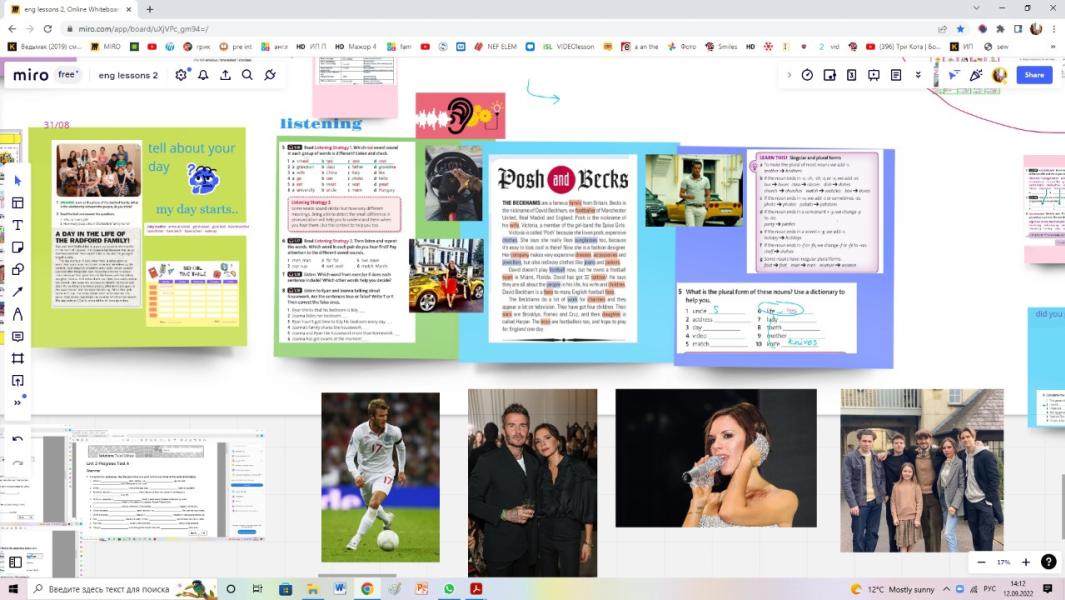Select the Frame tool
Image resolution: width=1065 pixels, height=600 pixels.
coord(18,358)
